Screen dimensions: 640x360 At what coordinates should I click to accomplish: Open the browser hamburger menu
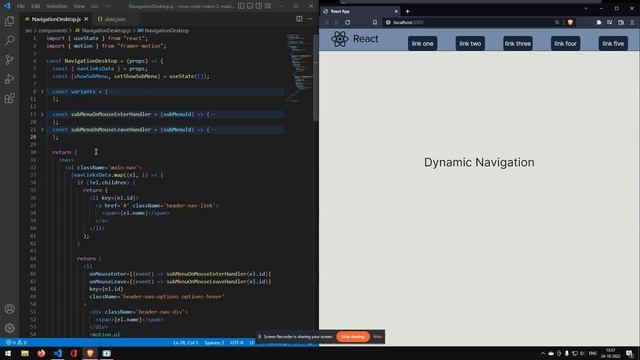(632, 22)
